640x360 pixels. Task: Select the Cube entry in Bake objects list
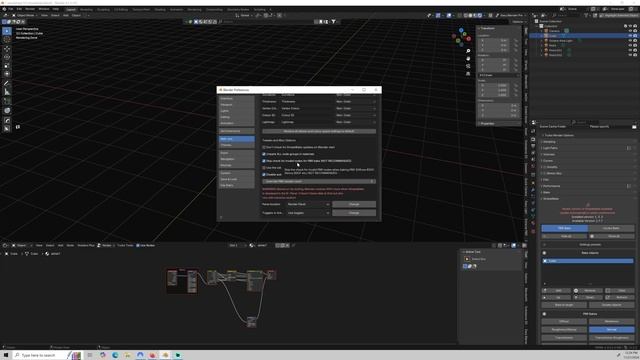[x=588, y=261]
